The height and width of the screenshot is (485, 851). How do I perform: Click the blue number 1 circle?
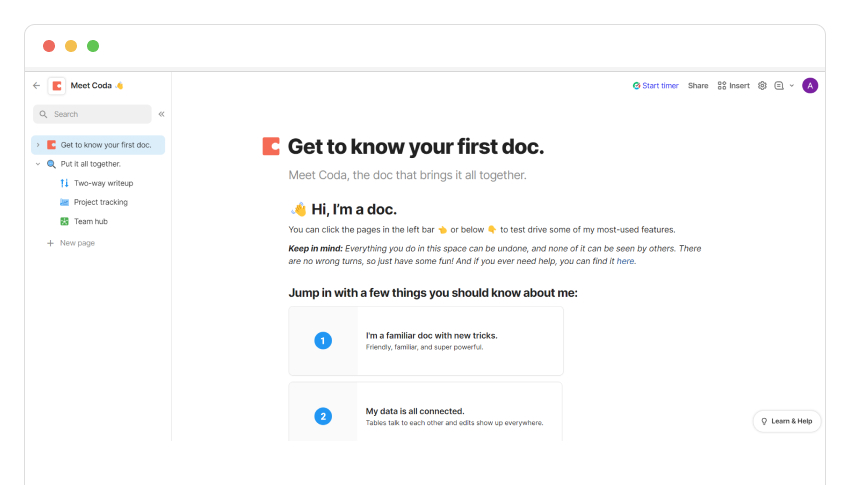[323, 341]
